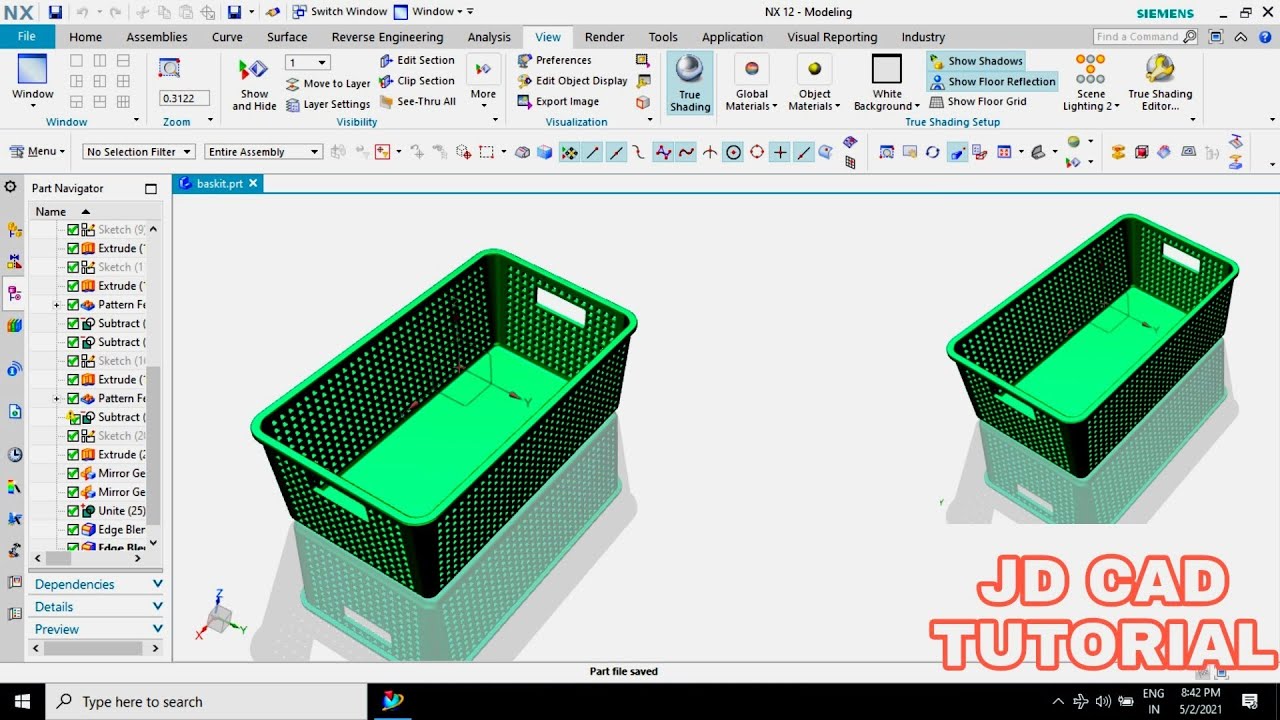Open work layer number dropdown

coord(308,62)
